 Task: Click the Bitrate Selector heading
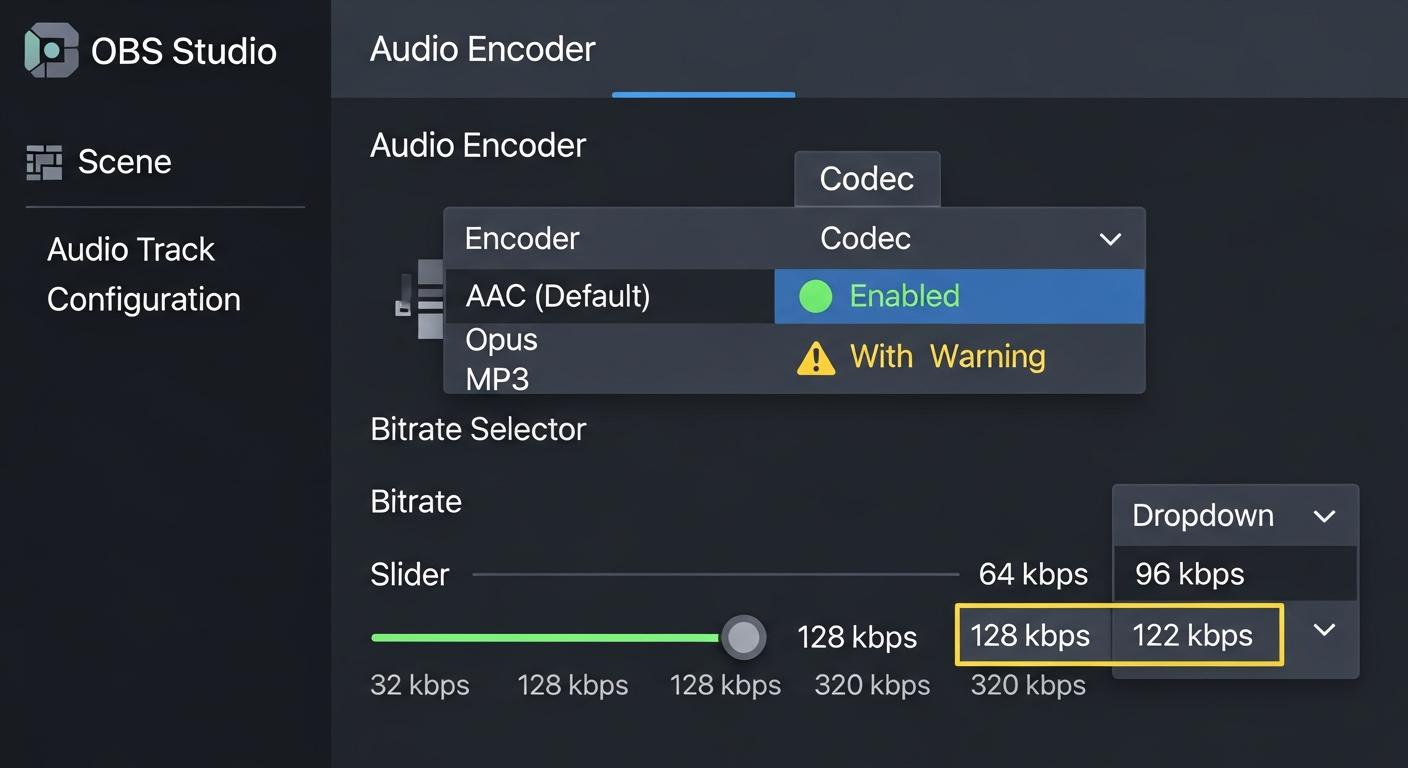[x=478, y=429]
